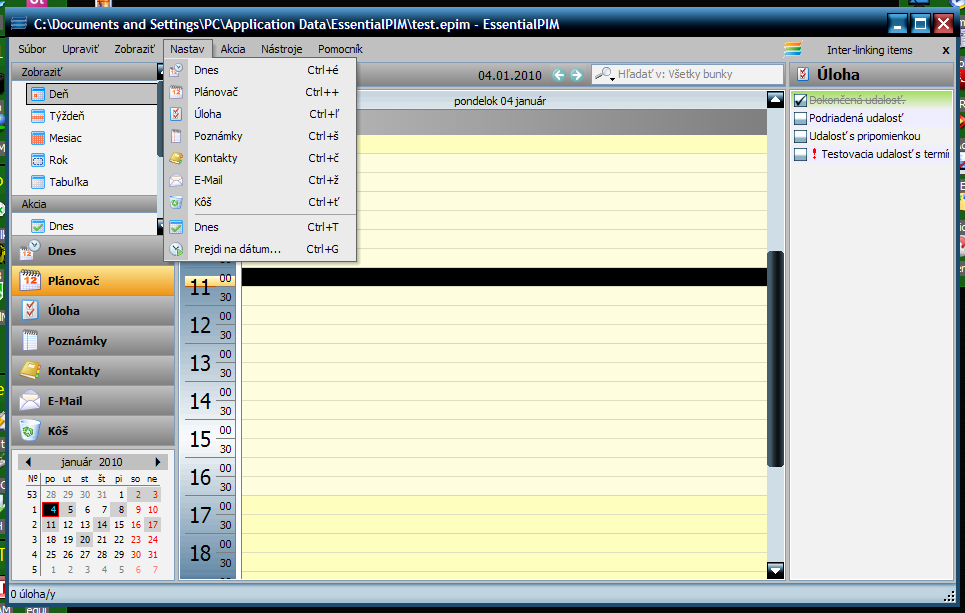This screenshot has width=965, height=613.
Task: Choose Kontakty from the Nastav menu
Action: click(x=215, y=158)
